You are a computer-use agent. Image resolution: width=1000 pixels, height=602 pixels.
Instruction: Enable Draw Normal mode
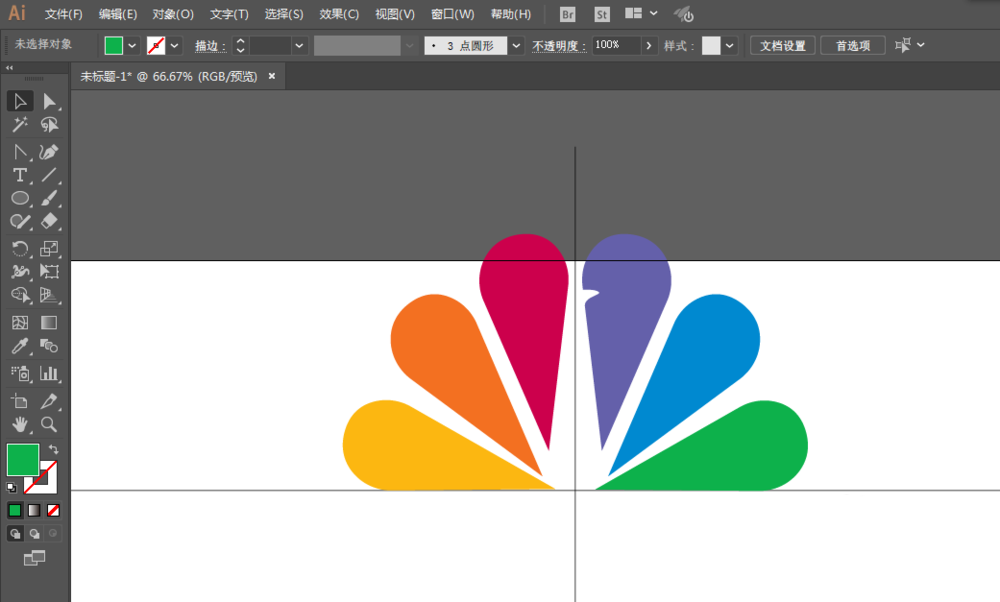tap(15, 534)
